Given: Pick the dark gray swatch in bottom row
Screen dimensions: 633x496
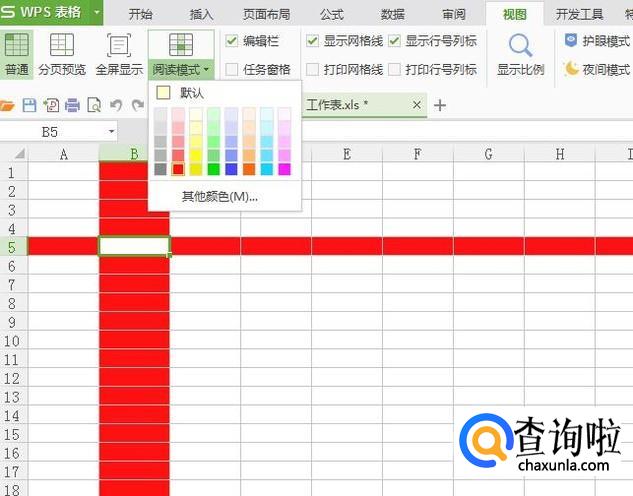Looking at the screenshot, I should point(160,169).
